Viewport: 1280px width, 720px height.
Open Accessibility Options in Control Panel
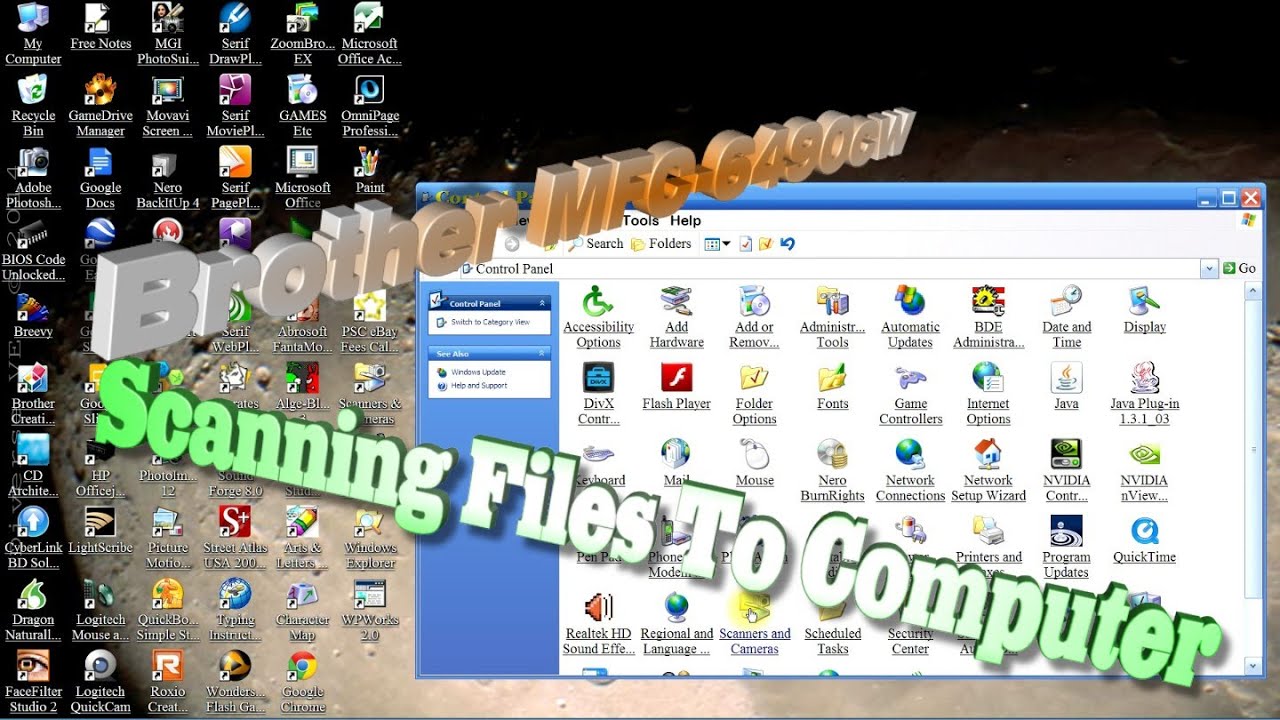598,317
